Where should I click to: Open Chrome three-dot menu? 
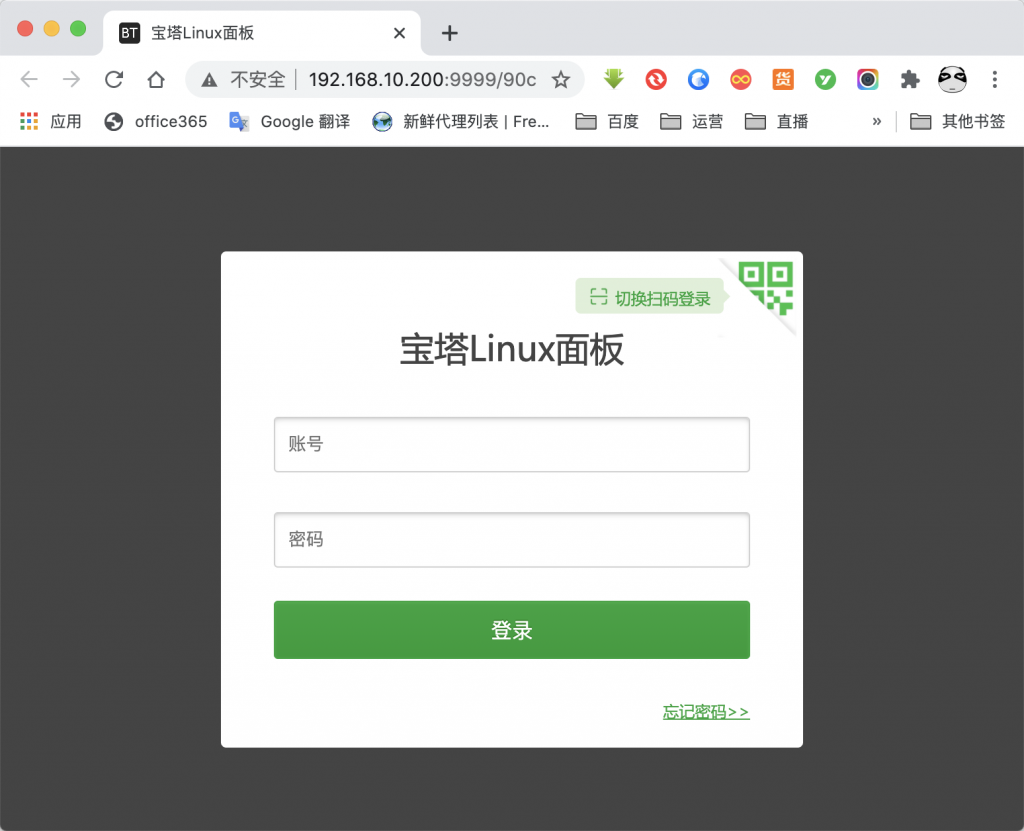click(995, 80)
